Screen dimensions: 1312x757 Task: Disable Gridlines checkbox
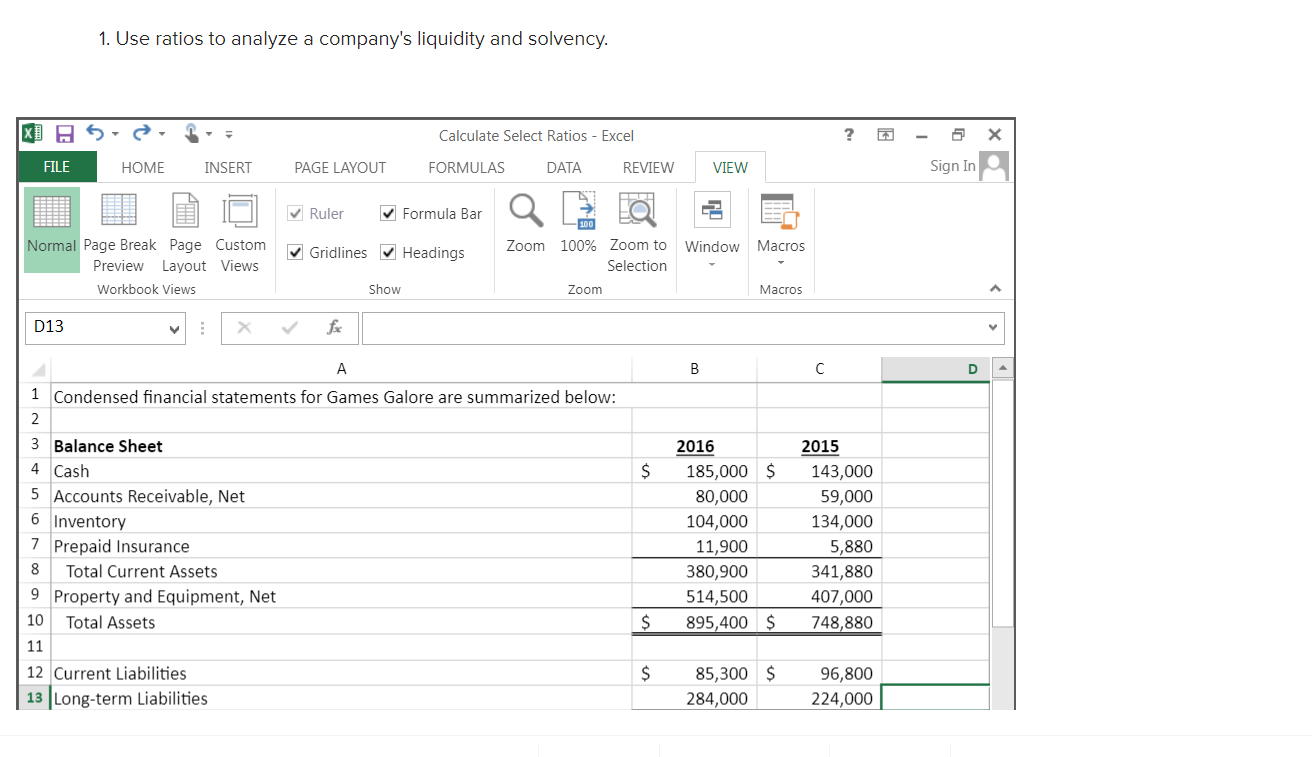point(296,252)
